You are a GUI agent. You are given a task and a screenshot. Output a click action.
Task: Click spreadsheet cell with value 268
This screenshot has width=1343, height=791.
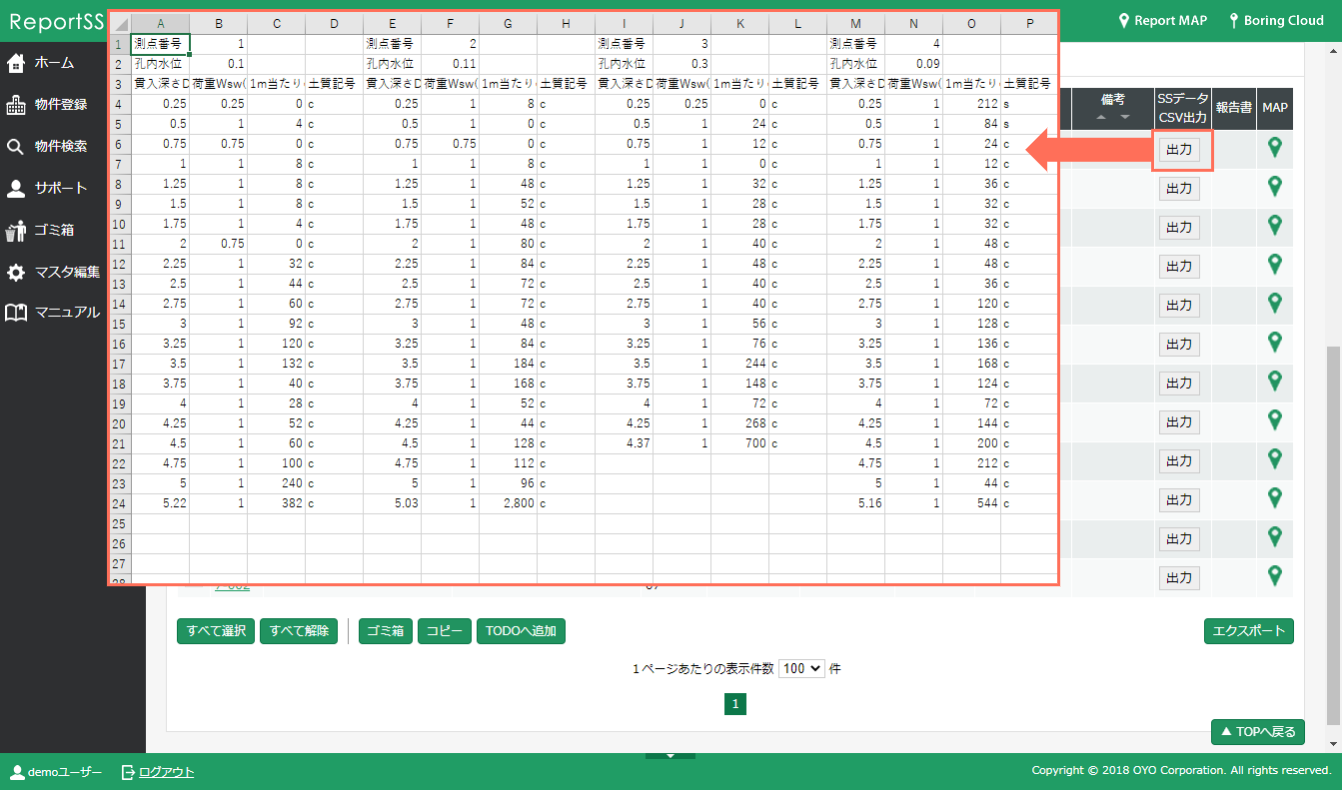(740, 424)
